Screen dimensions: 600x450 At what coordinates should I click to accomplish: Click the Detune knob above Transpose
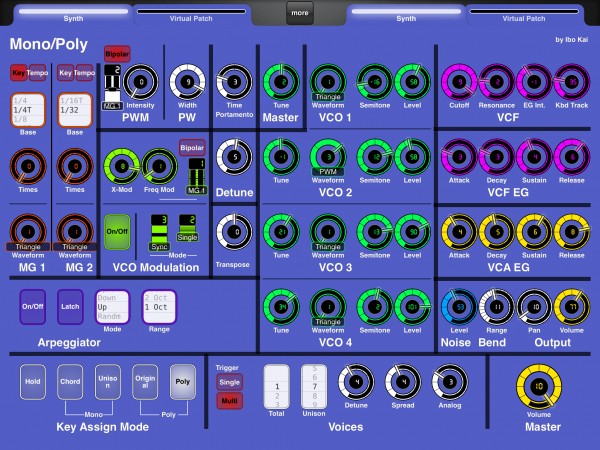click(x=234, y=157)
